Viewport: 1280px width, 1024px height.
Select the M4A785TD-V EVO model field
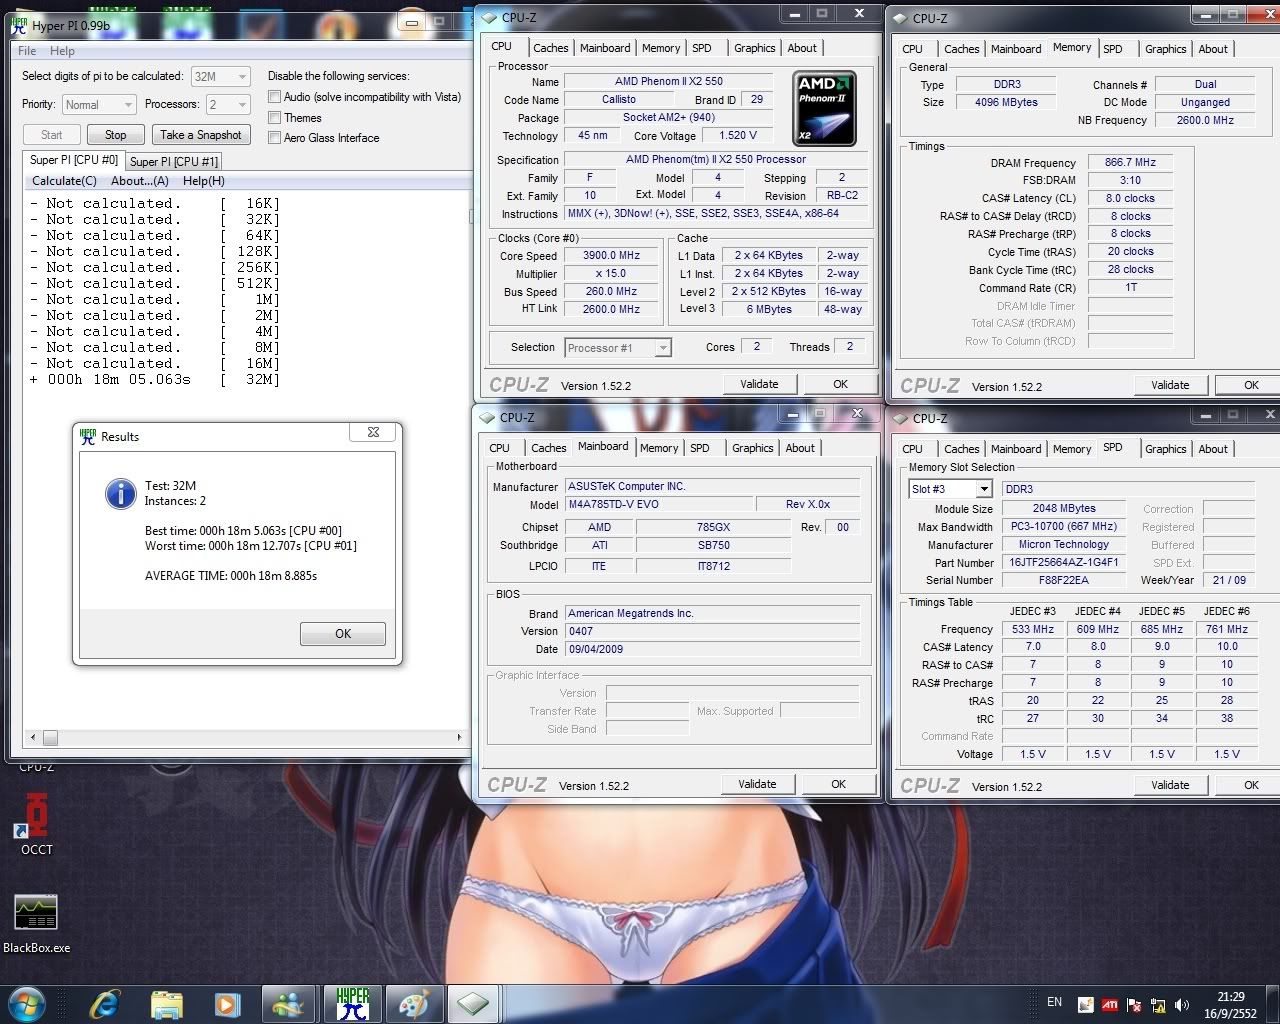pyautogui.click(x=659, y=504)
